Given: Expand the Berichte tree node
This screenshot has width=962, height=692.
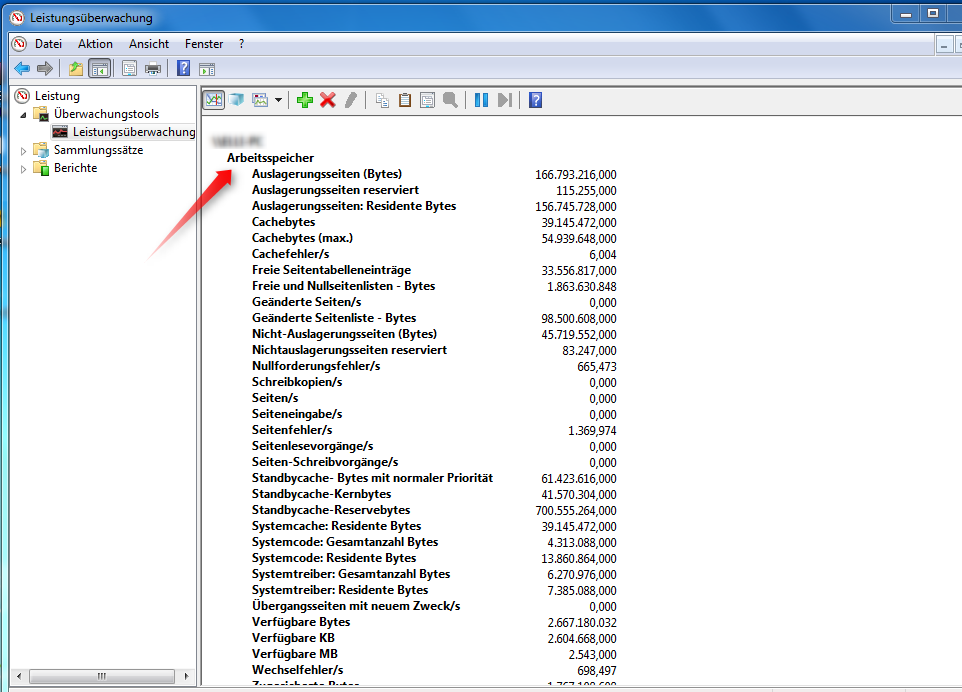Looking at the screenshot, I should tap(23, 167).
